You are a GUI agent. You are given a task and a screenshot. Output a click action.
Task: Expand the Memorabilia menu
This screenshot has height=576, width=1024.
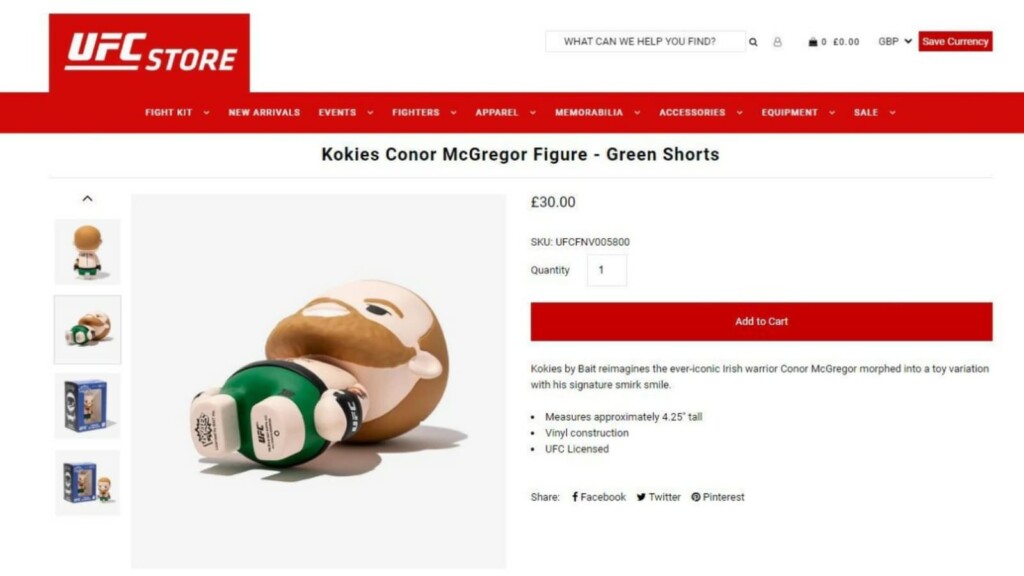click(597, 112)
